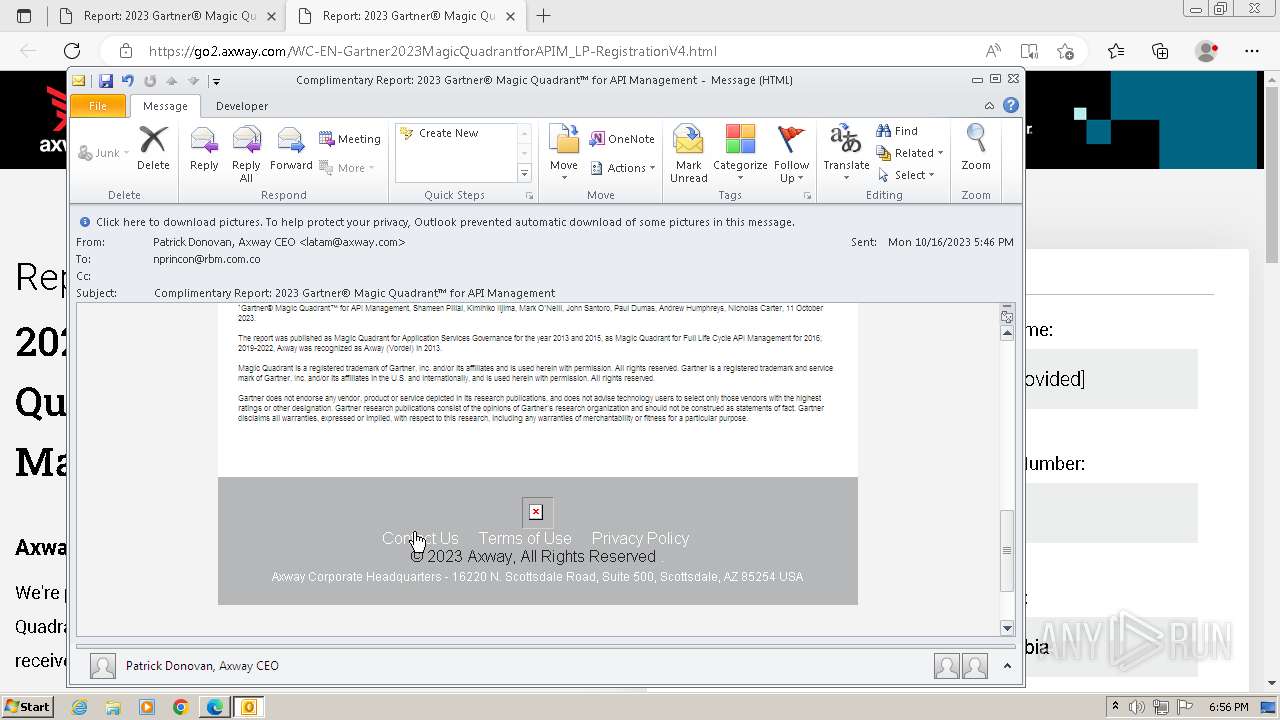
Task: Expand the More respond options dropdown
Action: click(347, 168)
